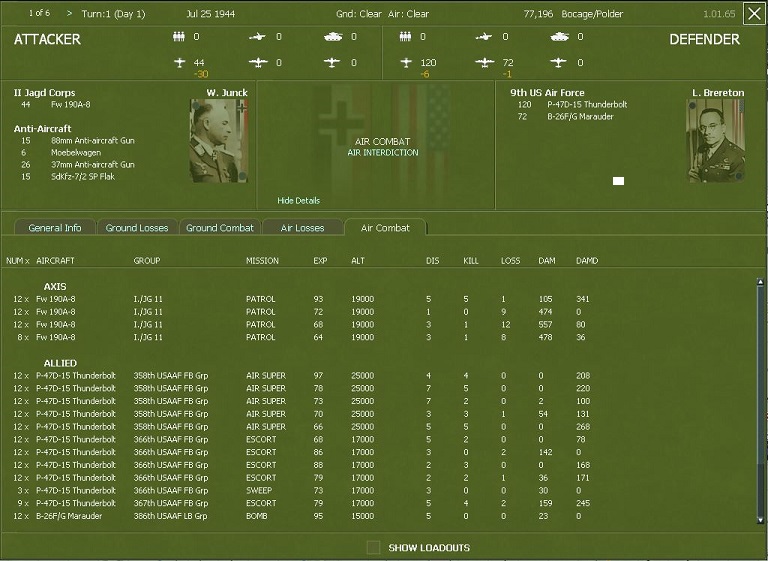Click the AIRCRAFT column header
This screenshot has height=561, width=768.
pos(55,261)
